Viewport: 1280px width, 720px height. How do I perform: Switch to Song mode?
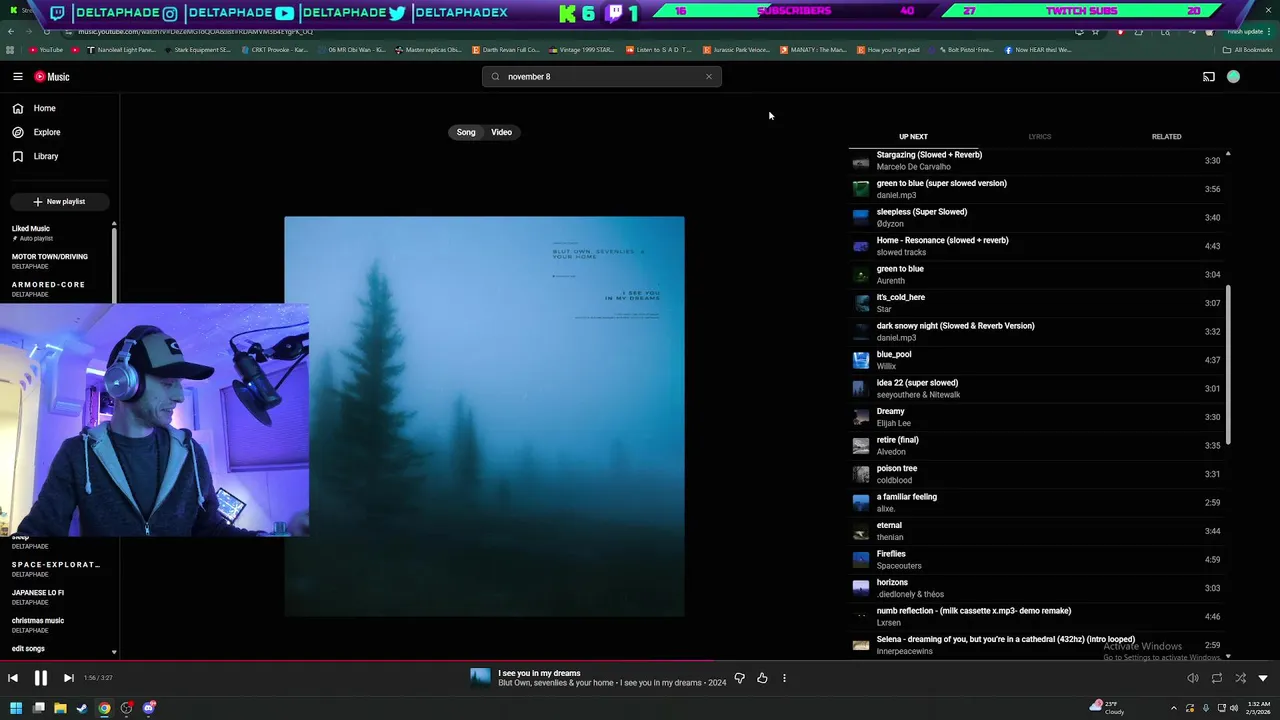tap(466, 132)
